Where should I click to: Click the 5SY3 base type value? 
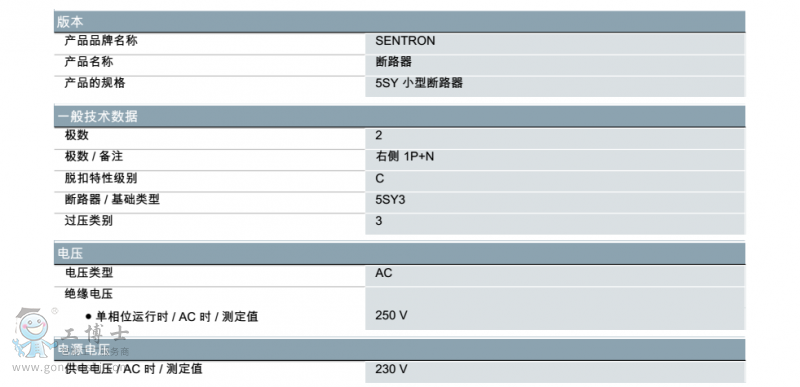point(390,200)
